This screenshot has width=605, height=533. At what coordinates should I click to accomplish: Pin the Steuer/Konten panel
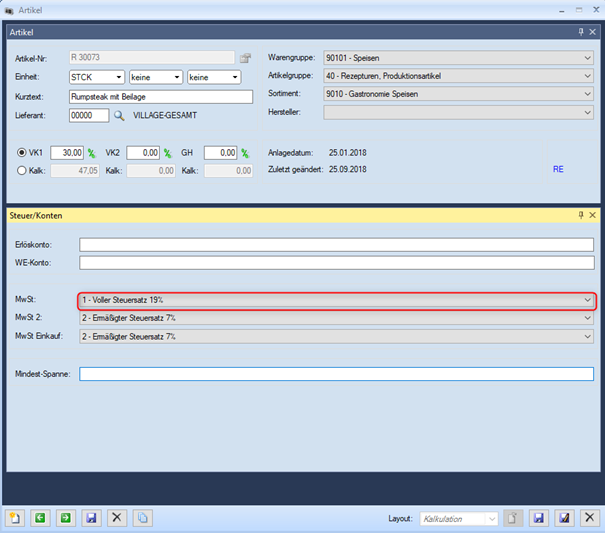(581, 215)
